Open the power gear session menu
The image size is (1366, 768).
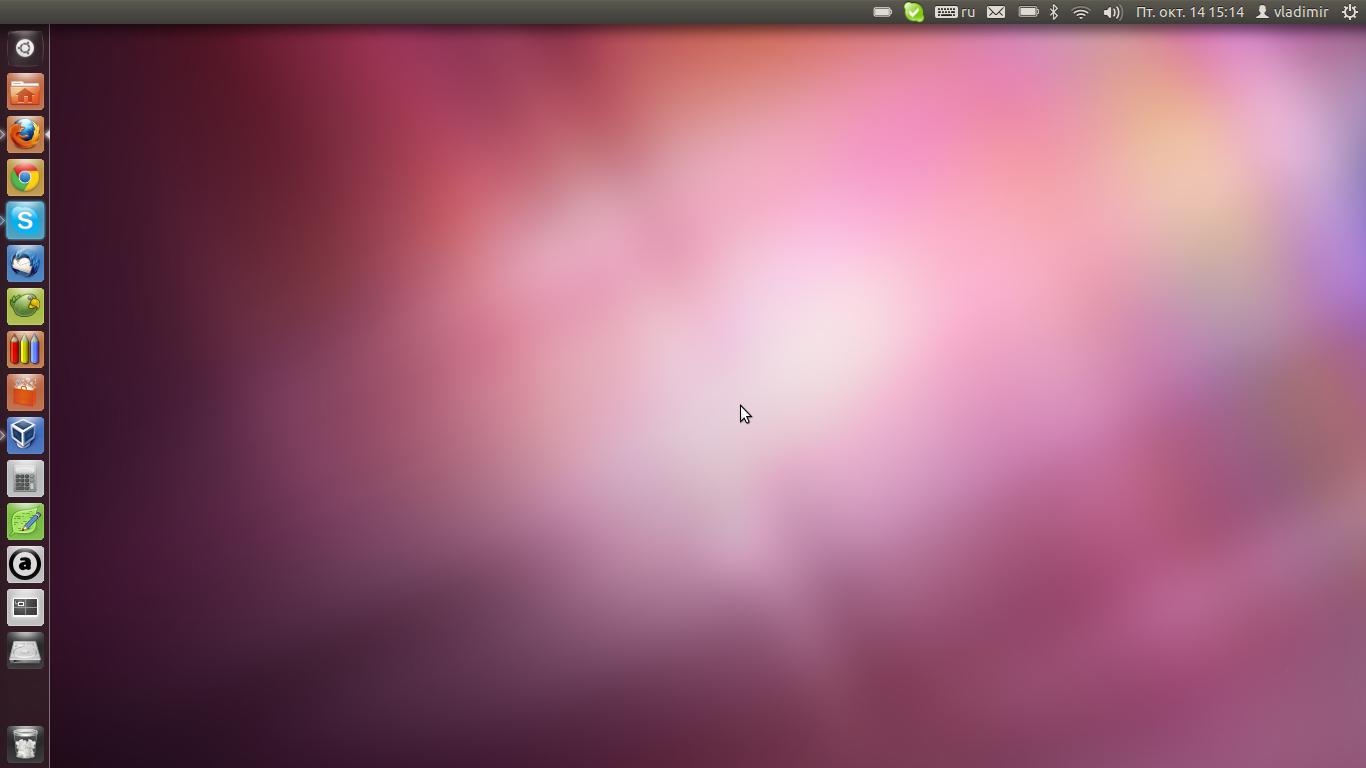point(1349,12)
